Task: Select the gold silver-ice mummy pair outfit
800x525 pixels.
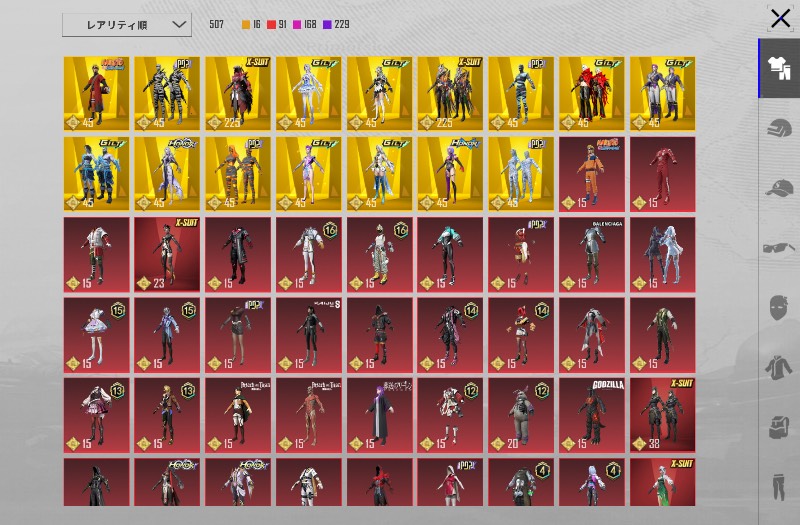Action: coord(521,173)
